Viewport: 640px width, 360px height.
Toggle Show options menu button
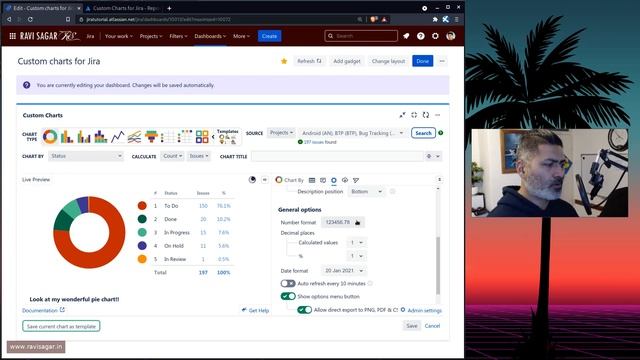288,296
